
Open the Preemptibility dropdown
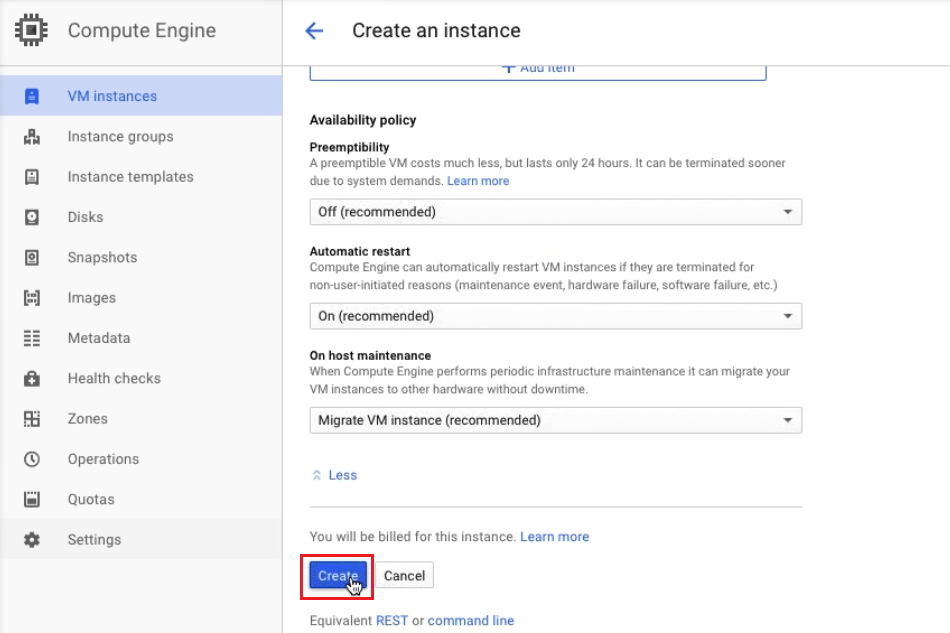pyautogui.click(x=556, y=212)
